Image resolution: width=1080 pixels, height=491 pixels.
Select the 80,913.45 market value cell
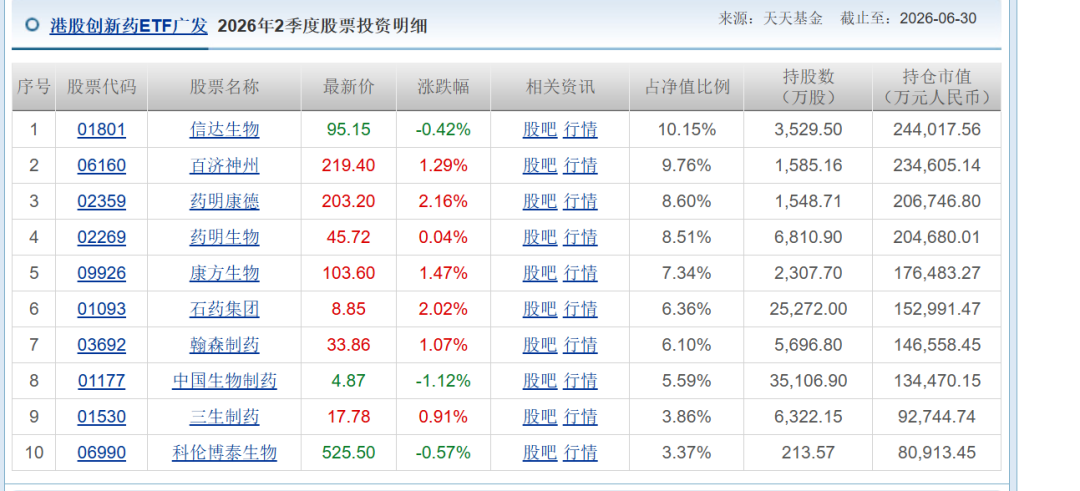(939, 452)
